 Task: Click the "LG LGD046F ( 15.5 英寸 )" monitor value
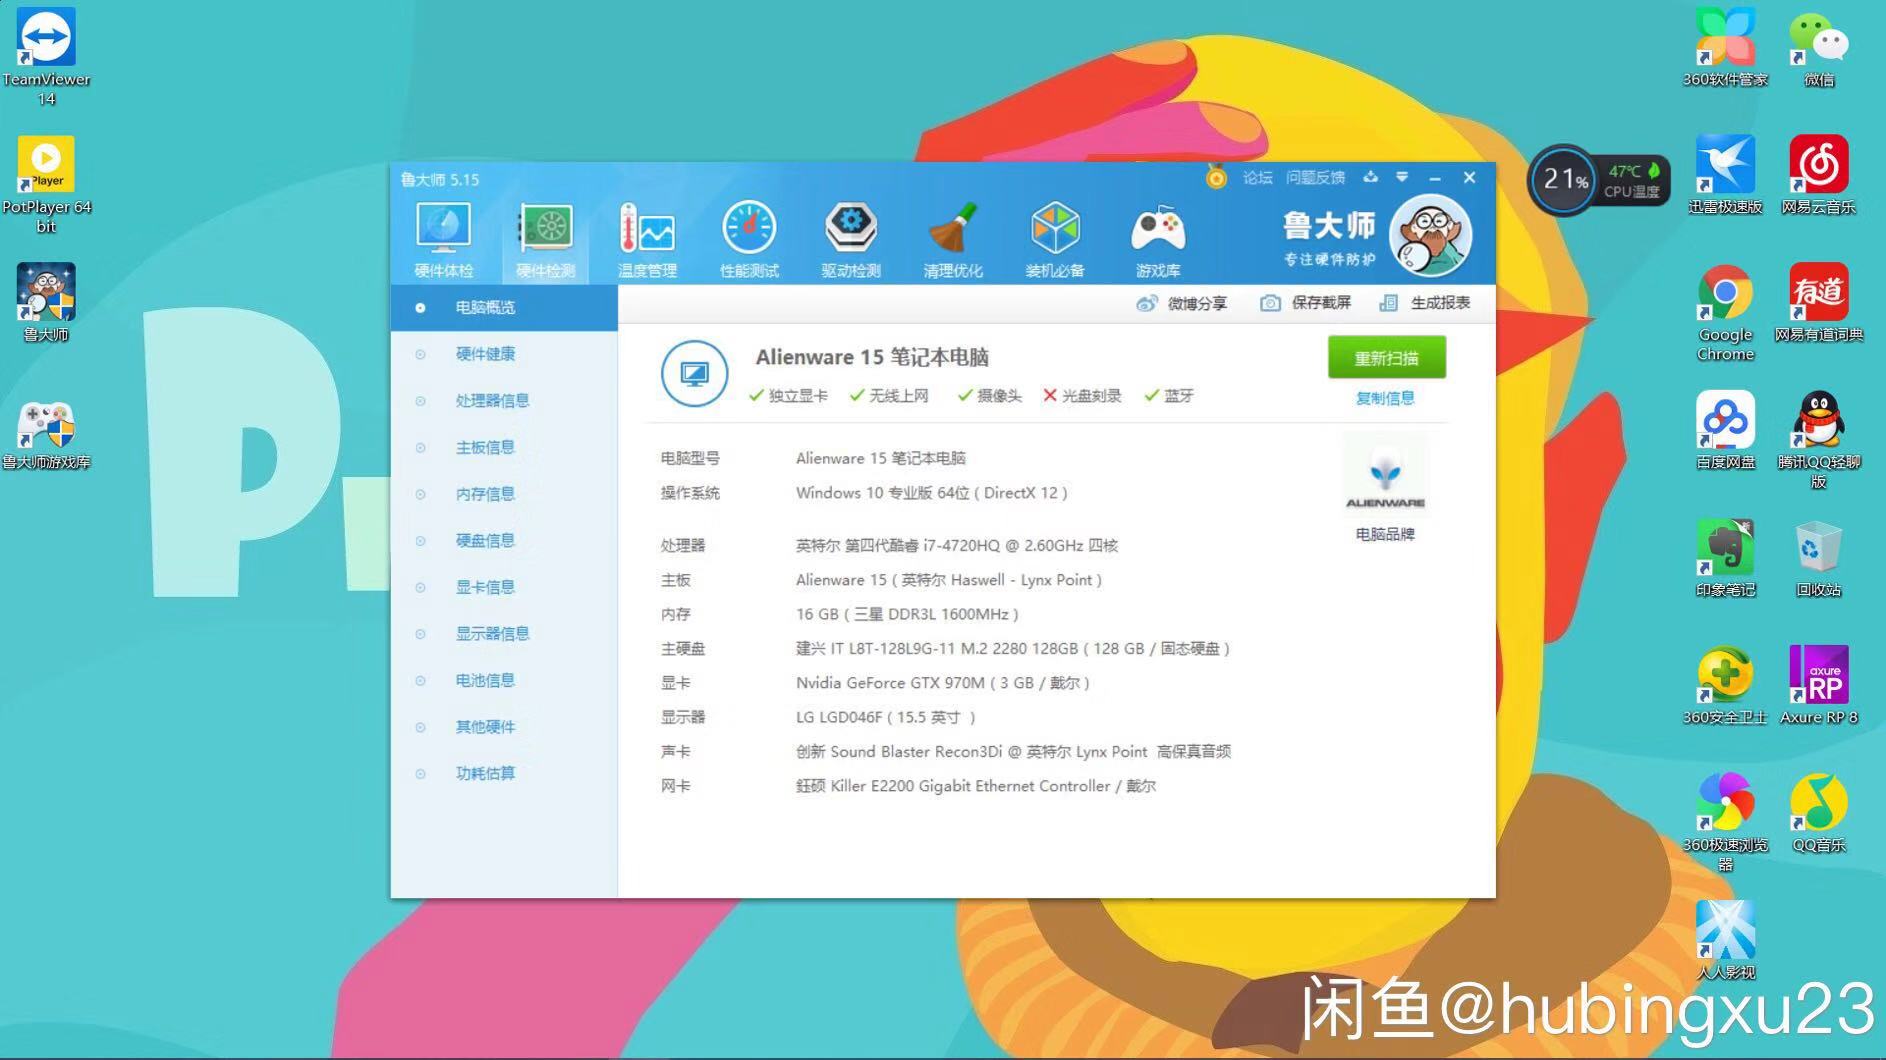coord(885,718)
